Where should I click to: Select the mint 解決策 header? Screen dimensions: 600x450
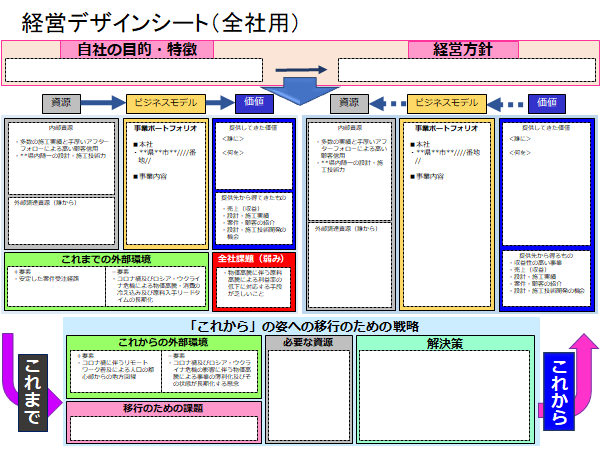click(445, 343)
